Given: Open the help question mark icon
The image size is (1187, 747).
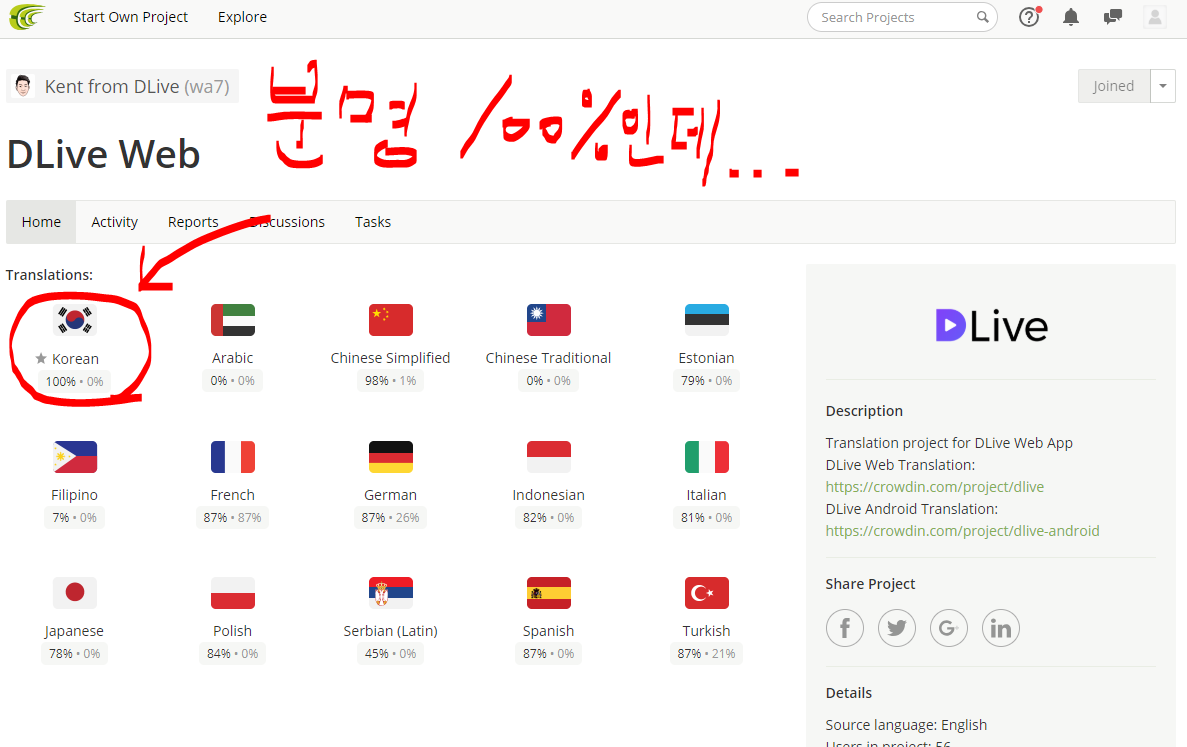Looking at the screenshot, I should tap(1030, 17).
